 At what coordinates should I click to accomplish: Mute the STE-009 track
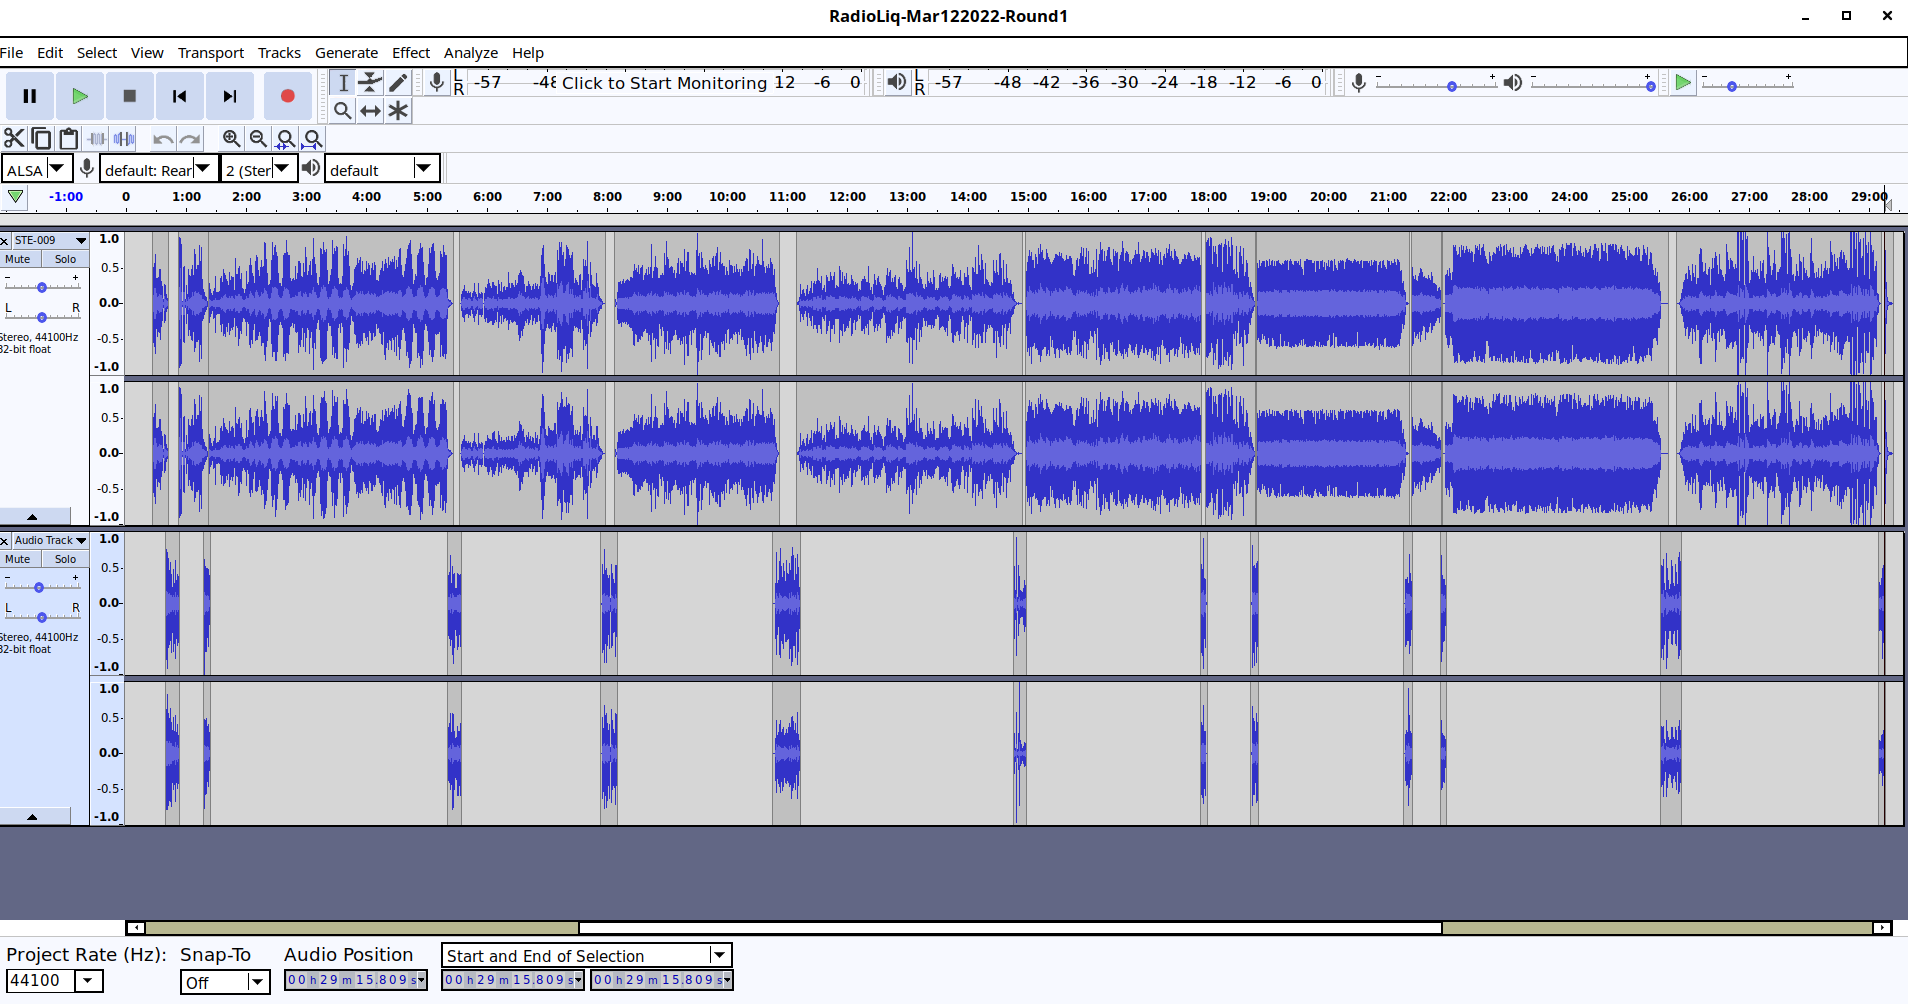(18, 259)
